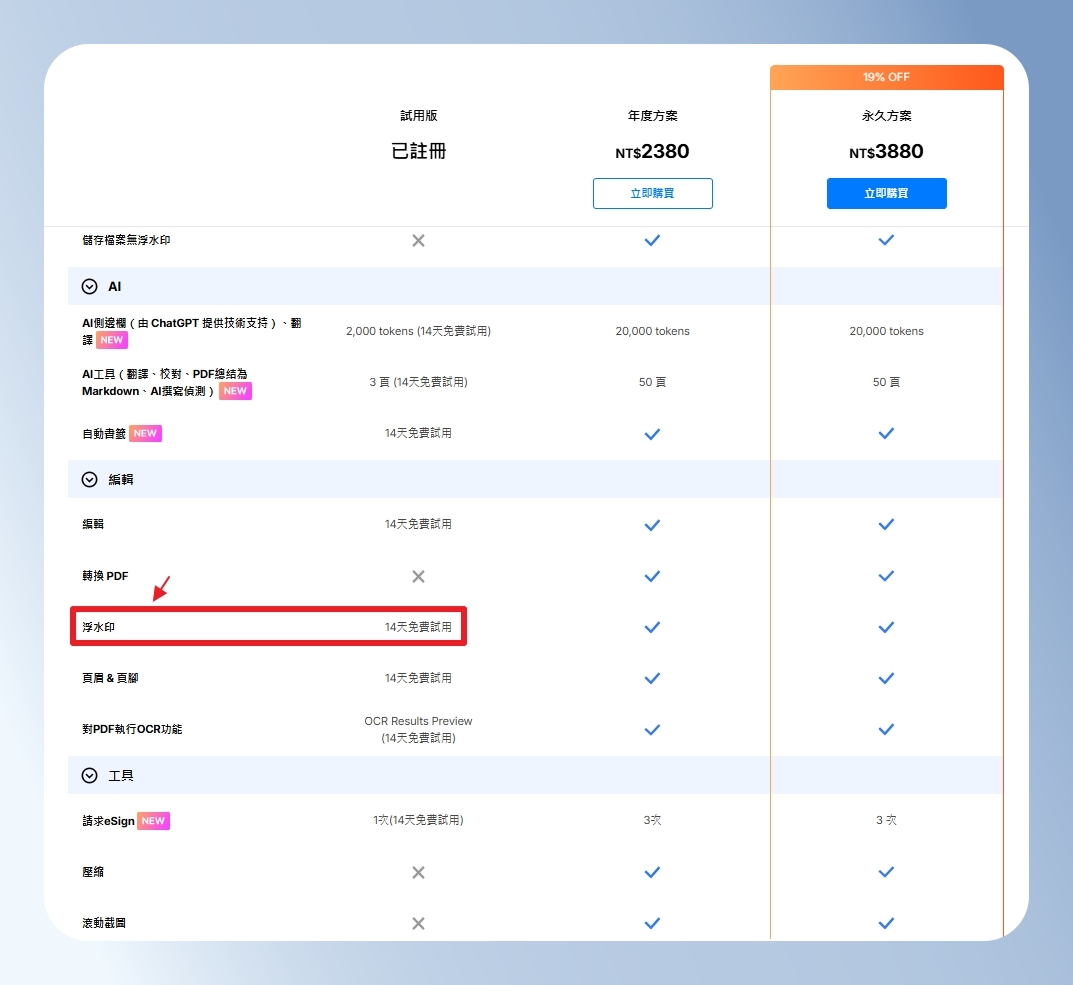Click the 已註冊 status text

418,151
